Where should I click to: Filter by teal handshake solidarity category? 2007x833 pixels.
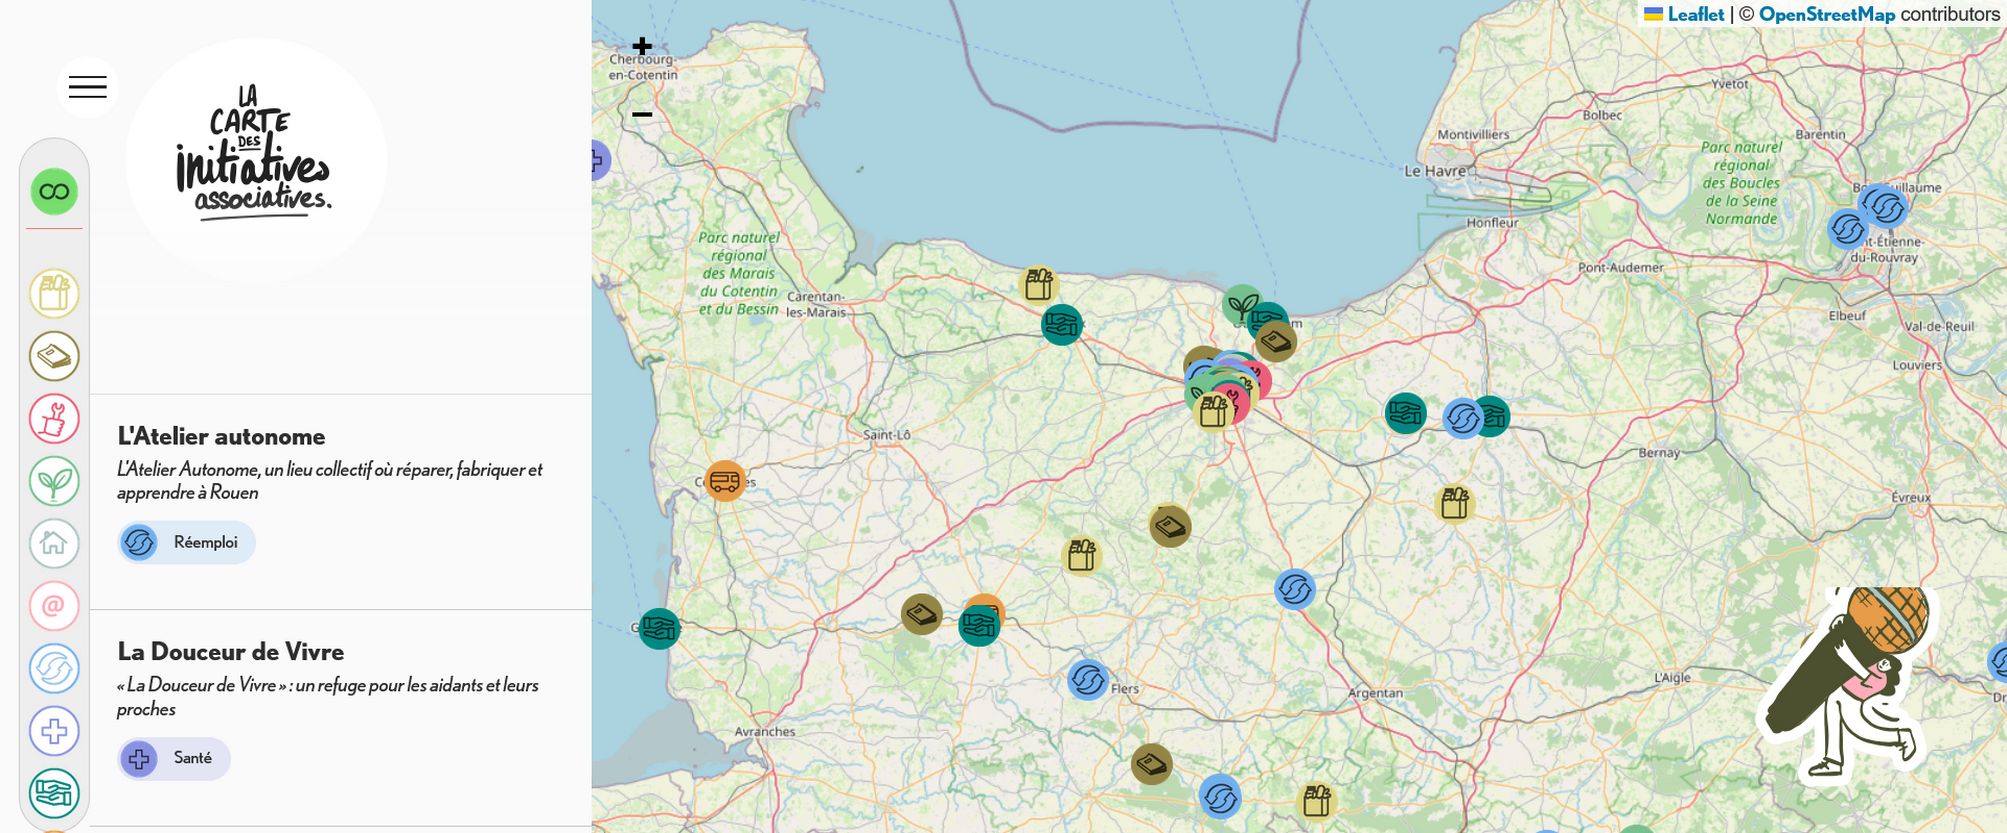point(54,793)
